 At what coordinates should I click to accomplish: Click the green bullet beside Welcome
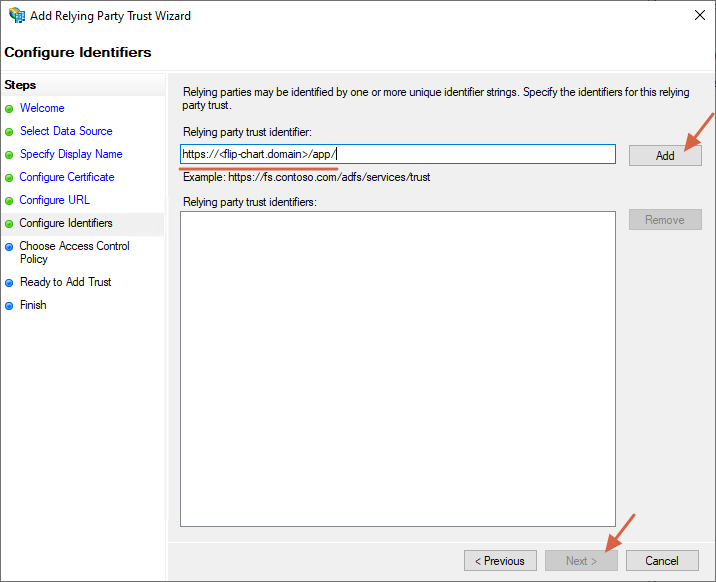[9, 109]
